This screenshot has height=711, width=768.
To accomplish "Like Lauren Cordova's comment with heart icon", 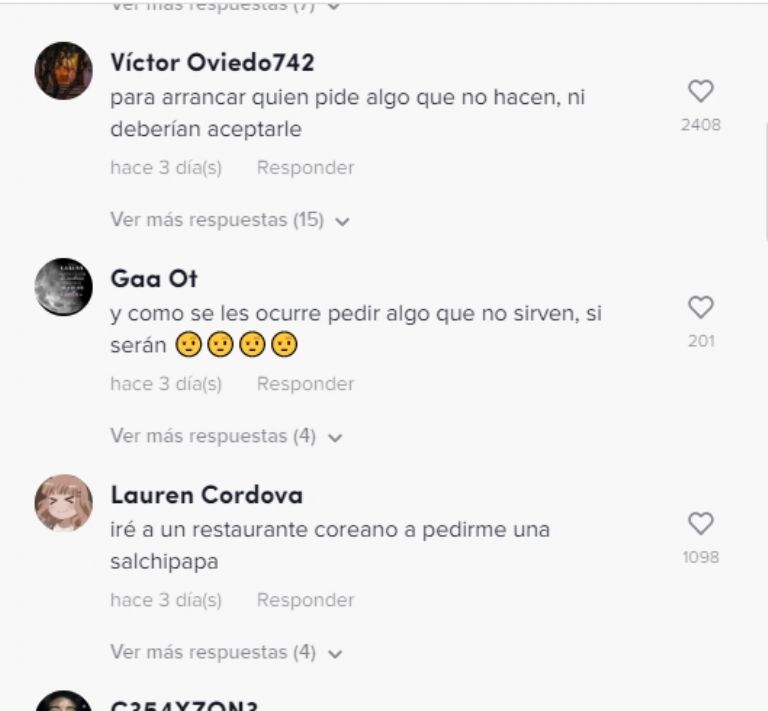I will [x=700, y=523].
